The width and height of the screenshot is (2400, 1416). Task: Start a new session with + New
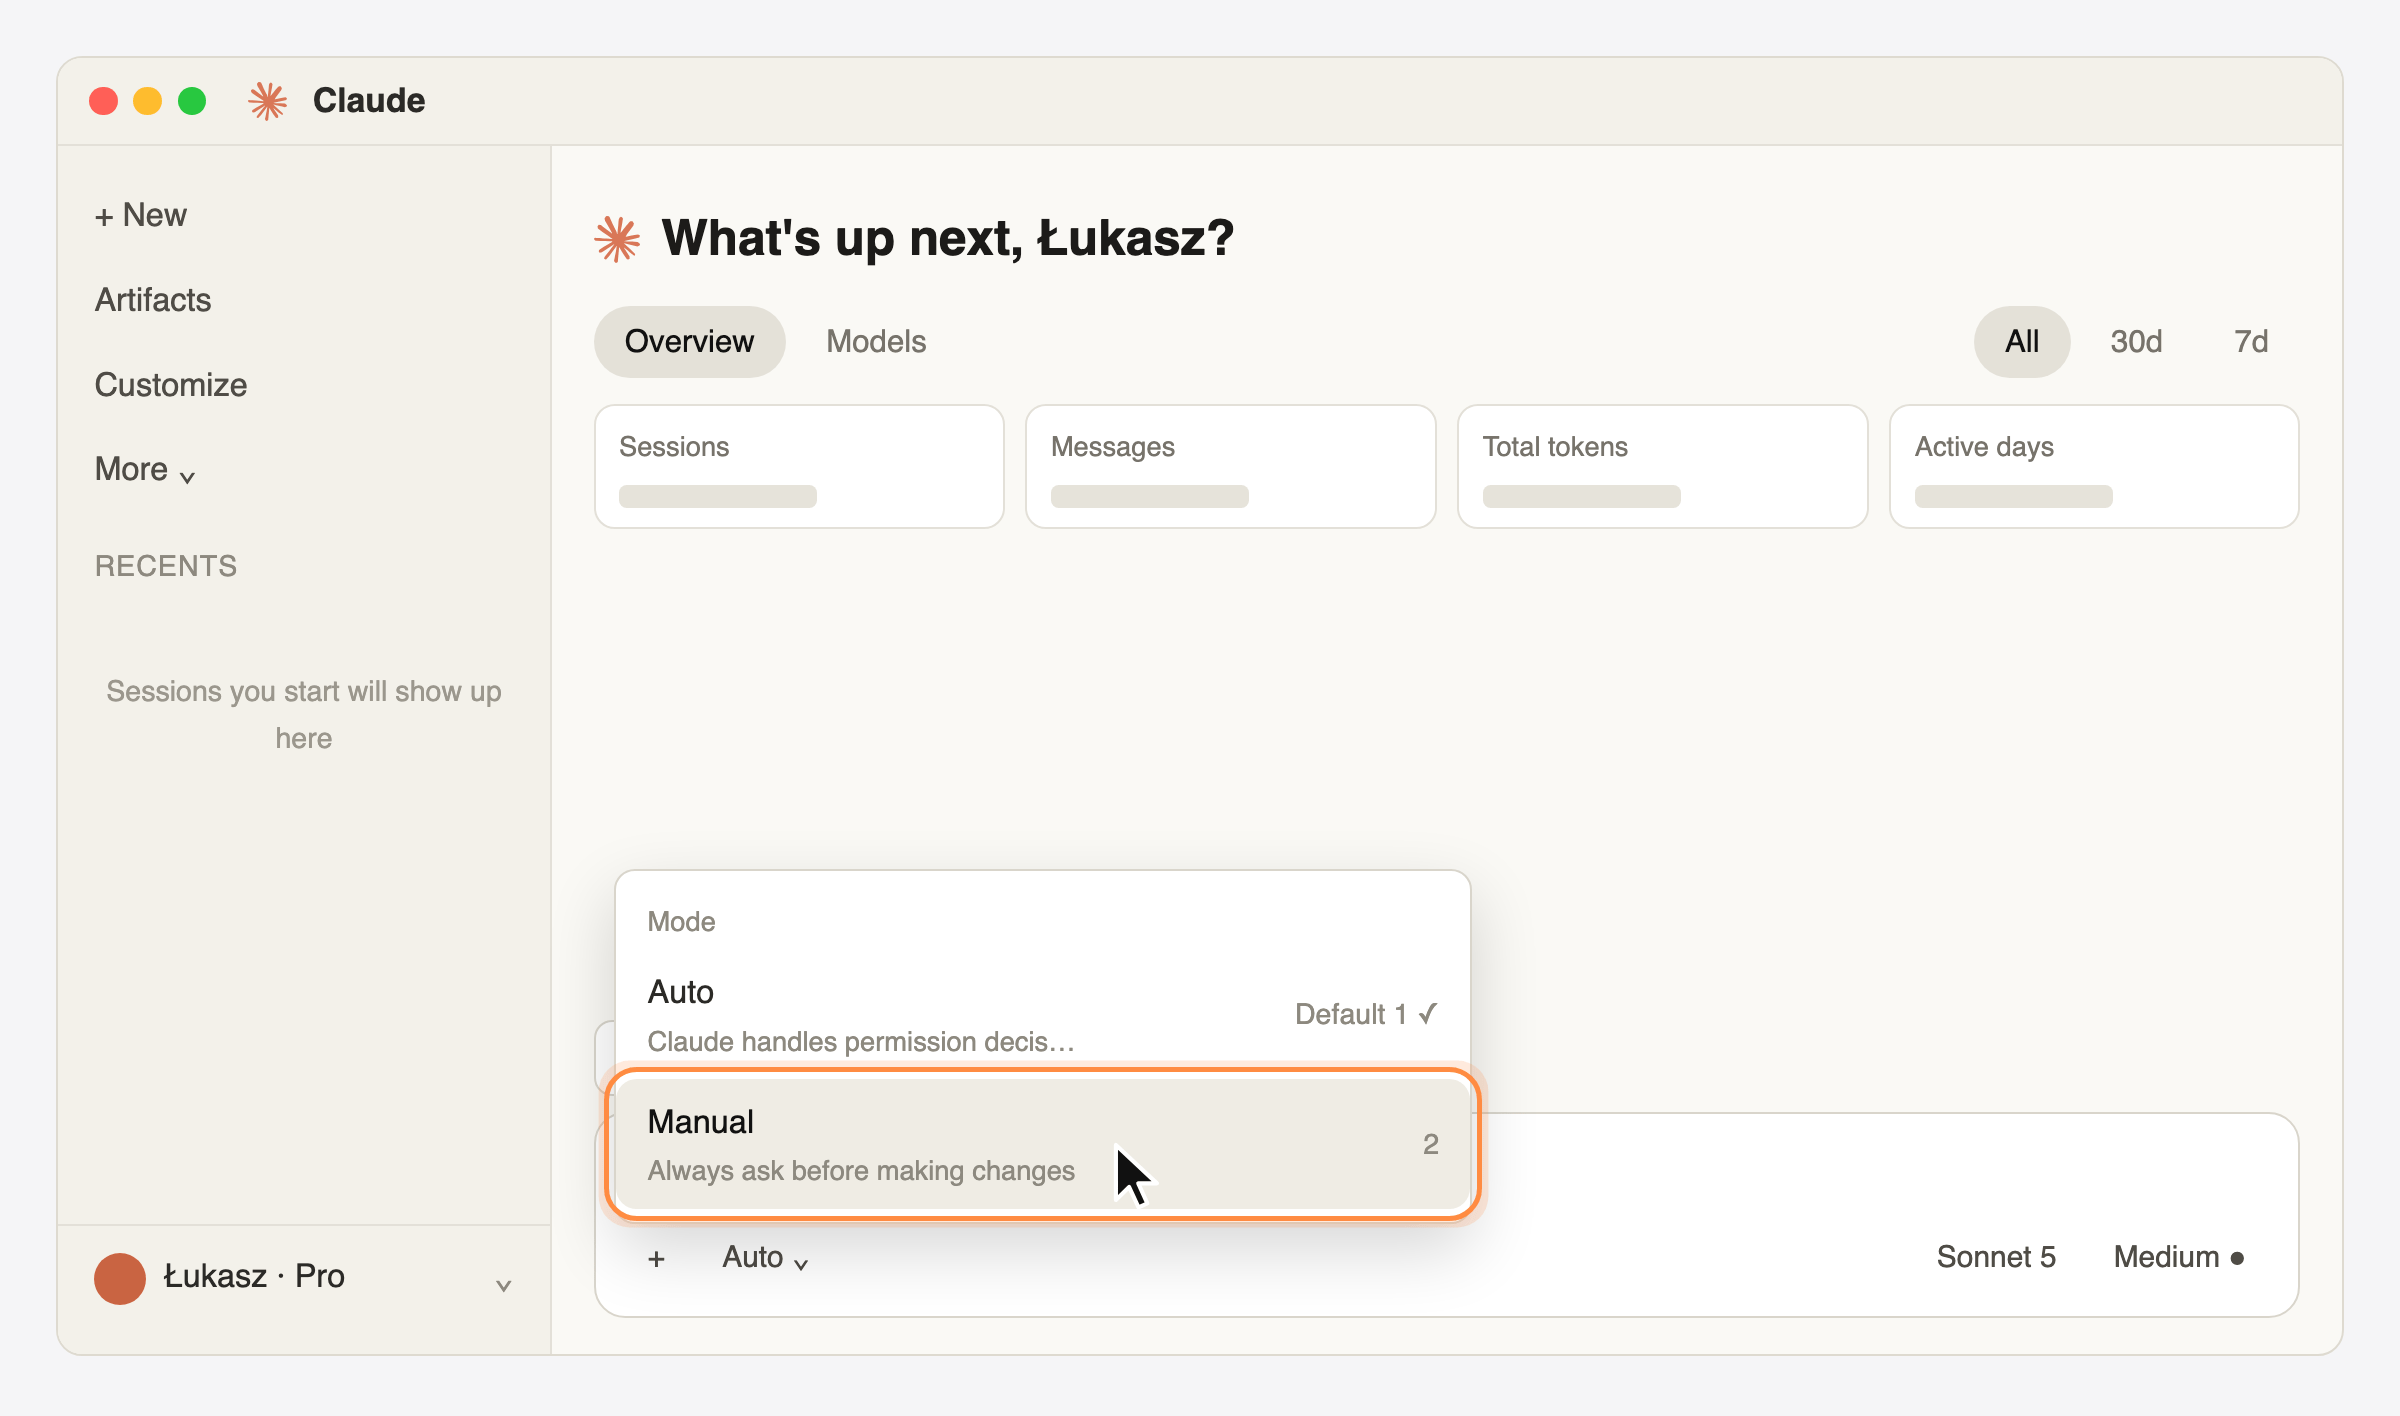coord(141,215)
